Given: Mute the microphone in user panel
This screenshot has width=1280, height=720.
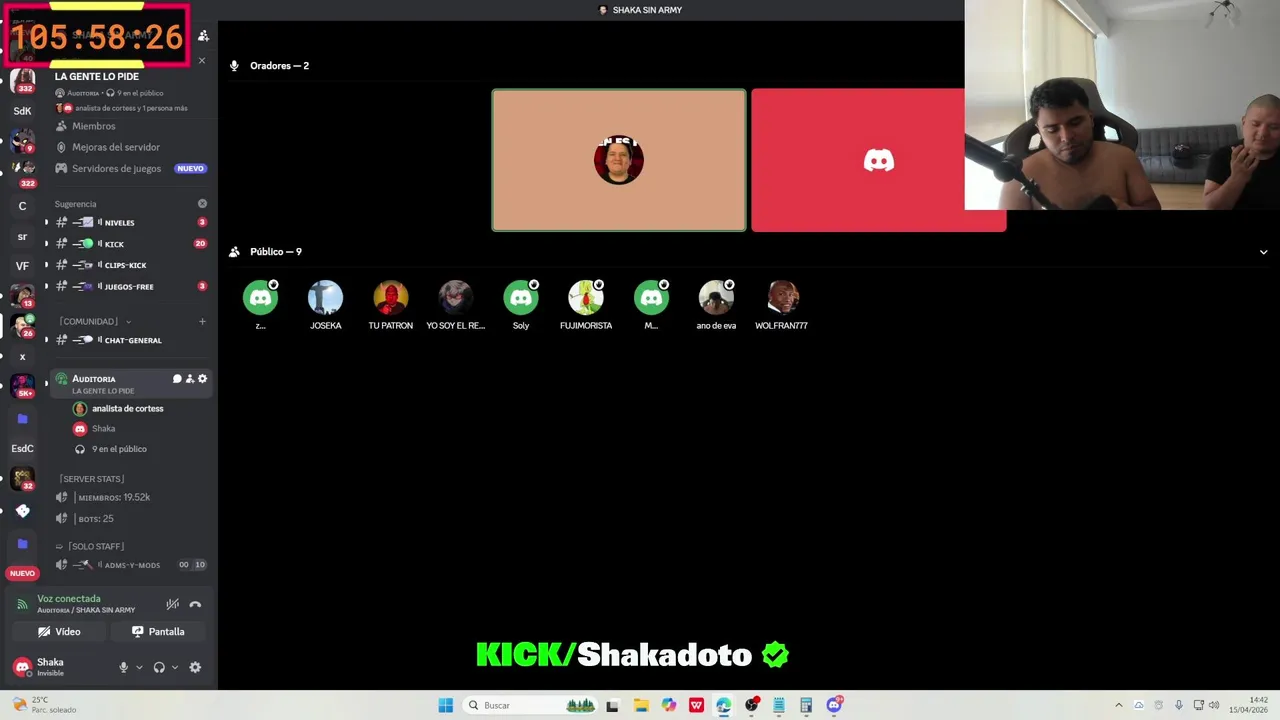Looking at the screenshot, I should (x=124, y=667).
